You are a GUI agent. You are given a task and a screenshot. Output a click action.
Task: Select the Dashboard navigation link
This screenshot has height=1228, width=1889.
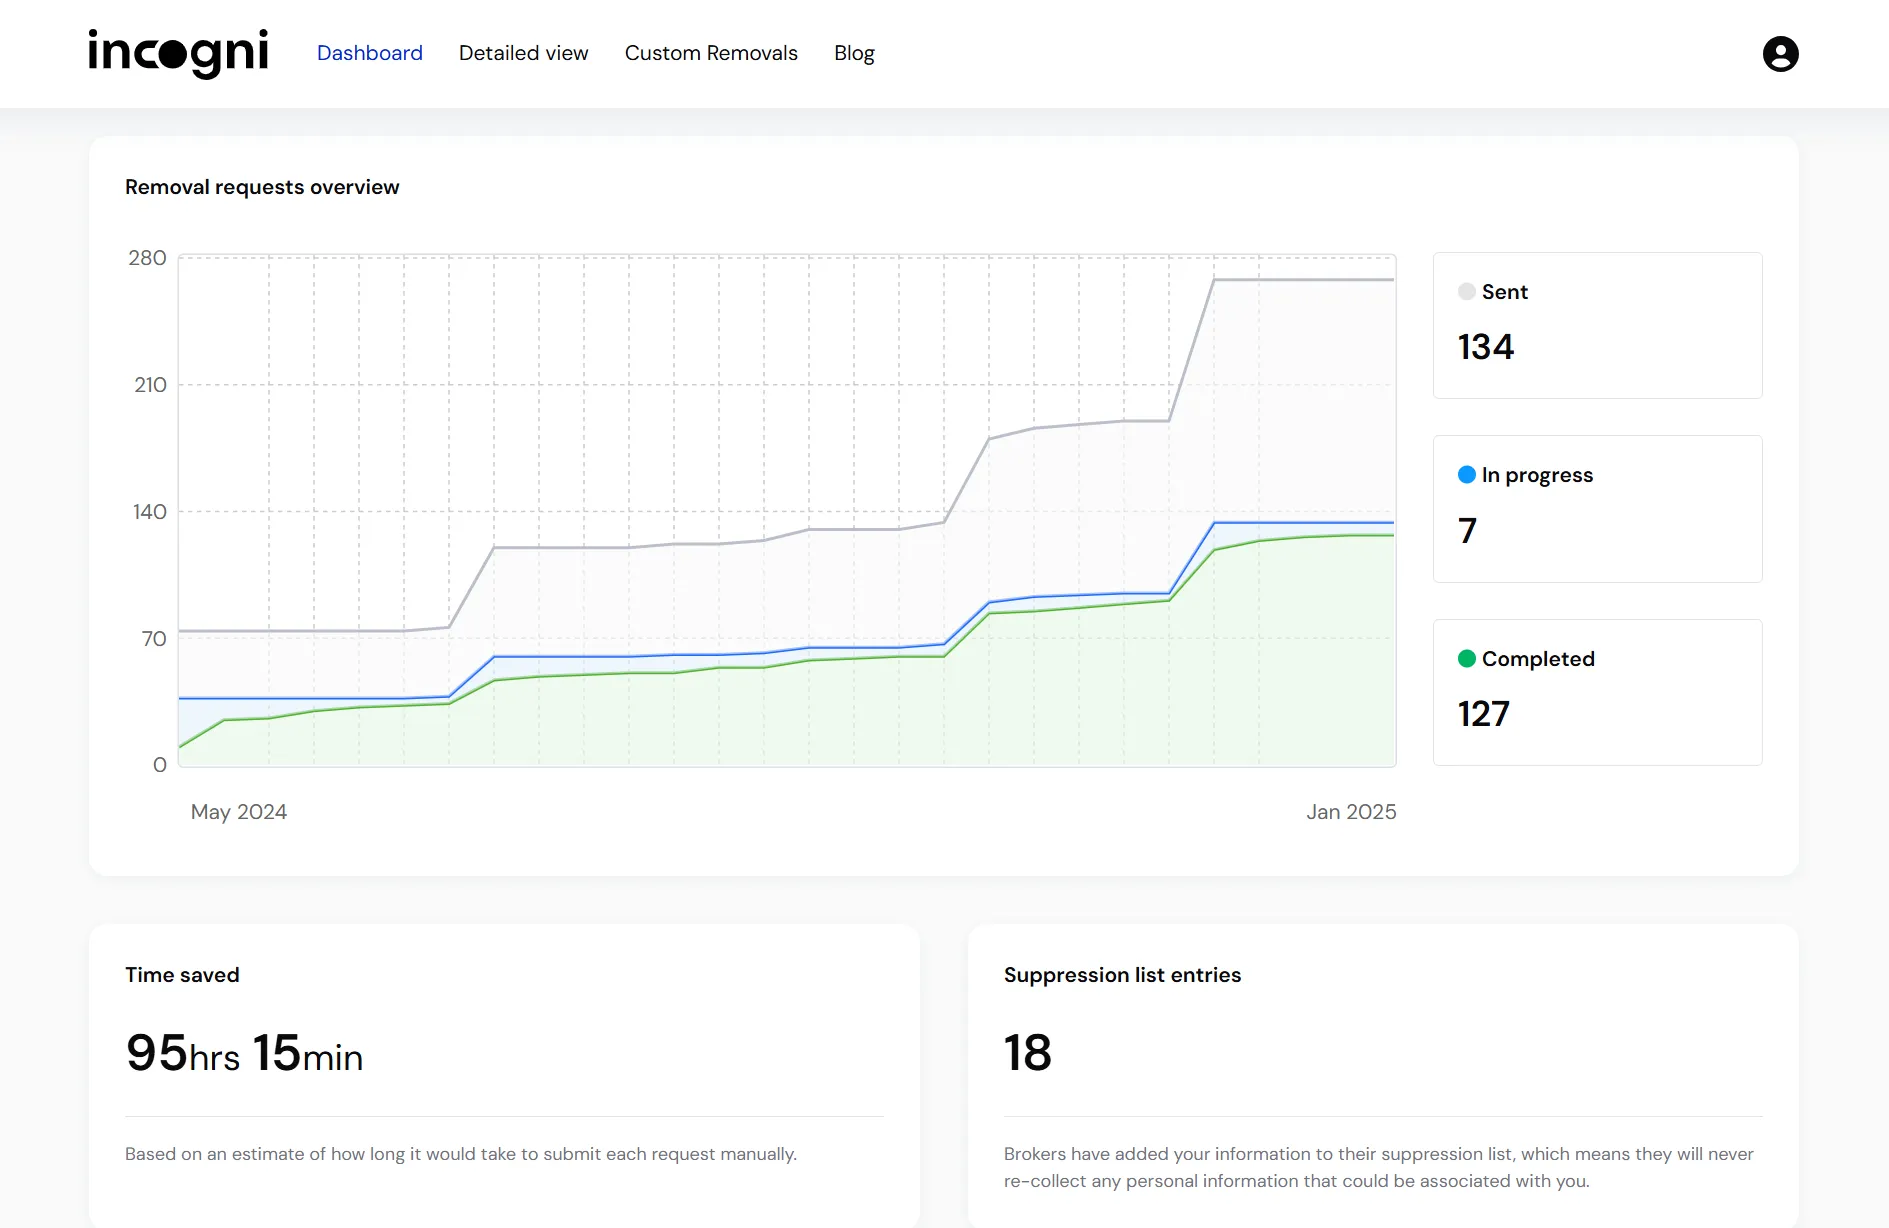click(x=369, y=53)
